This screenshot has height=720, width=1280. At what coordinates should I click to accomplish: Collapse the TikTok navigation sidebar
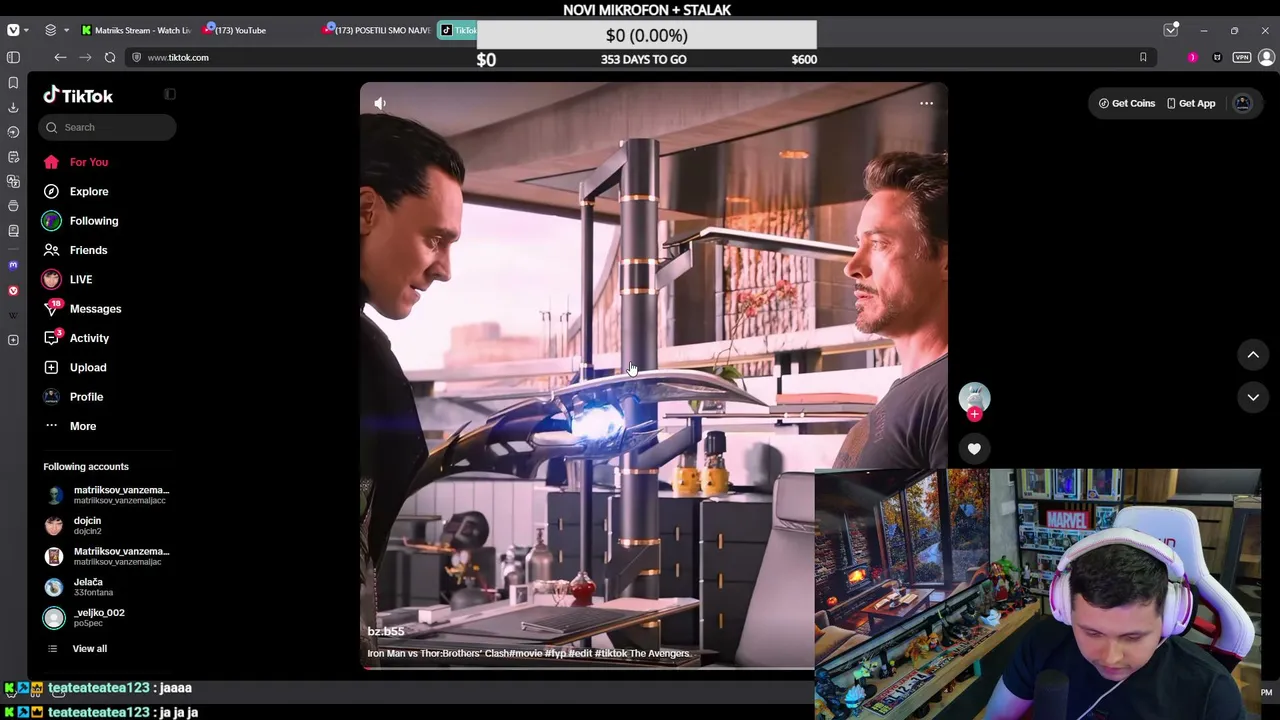tap(170, 95)
